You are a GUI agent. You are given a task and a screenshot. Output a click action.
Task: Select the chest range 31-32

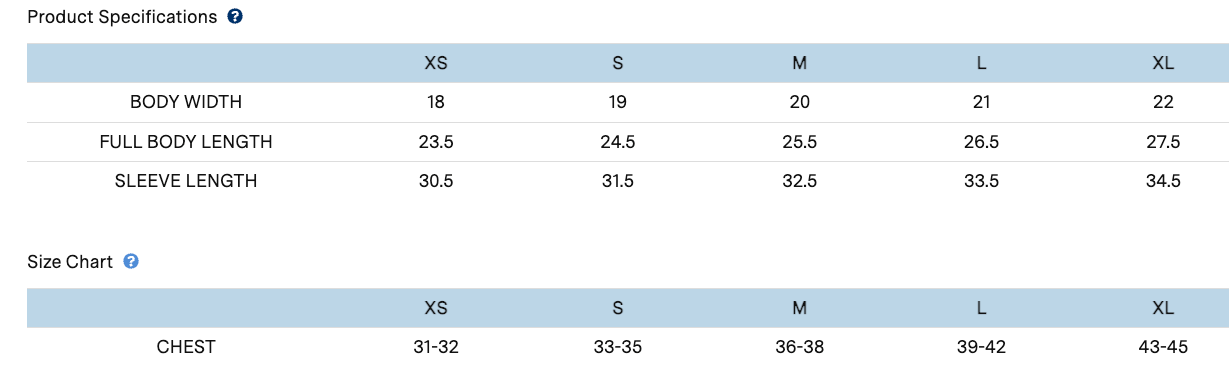click(x=436, y=347)
